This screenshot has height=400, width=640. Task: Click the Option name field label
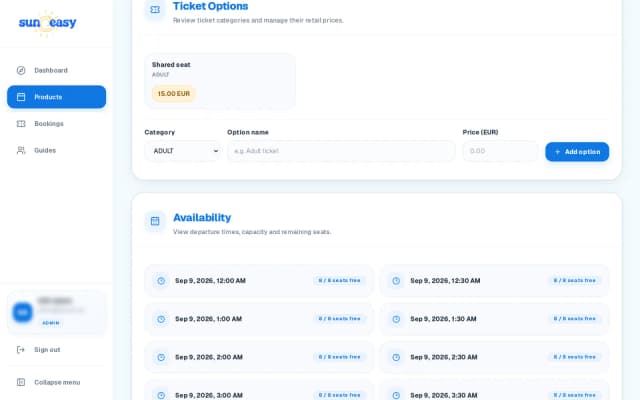pos(248,132)
